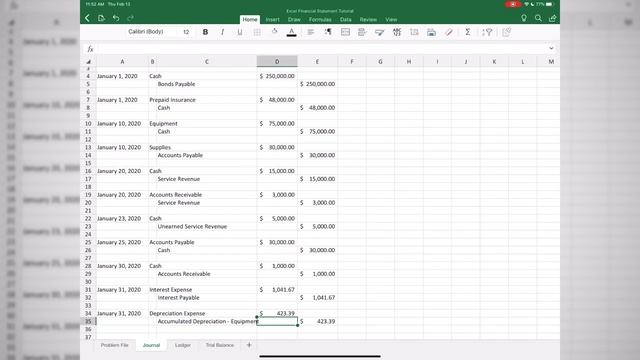The width and height of the screenshot is (640, 360).
Task: Click the 'Interest Payable' cell
Action: point(178,298)
